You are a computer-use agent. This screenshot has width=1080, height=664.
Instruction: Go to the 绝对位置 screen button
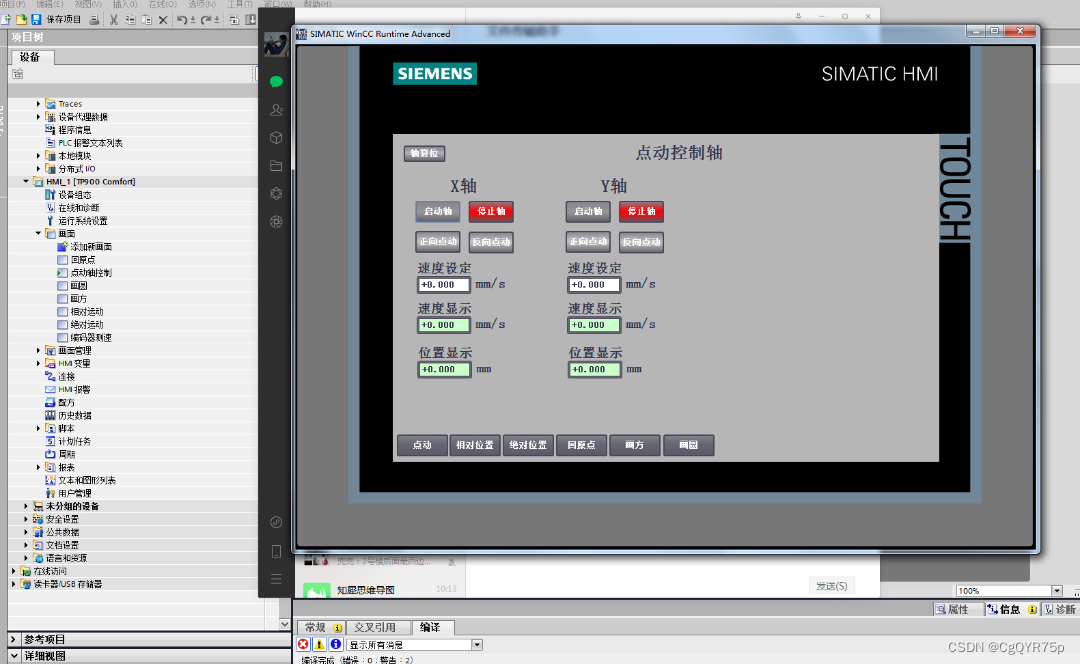click(528, 445)
